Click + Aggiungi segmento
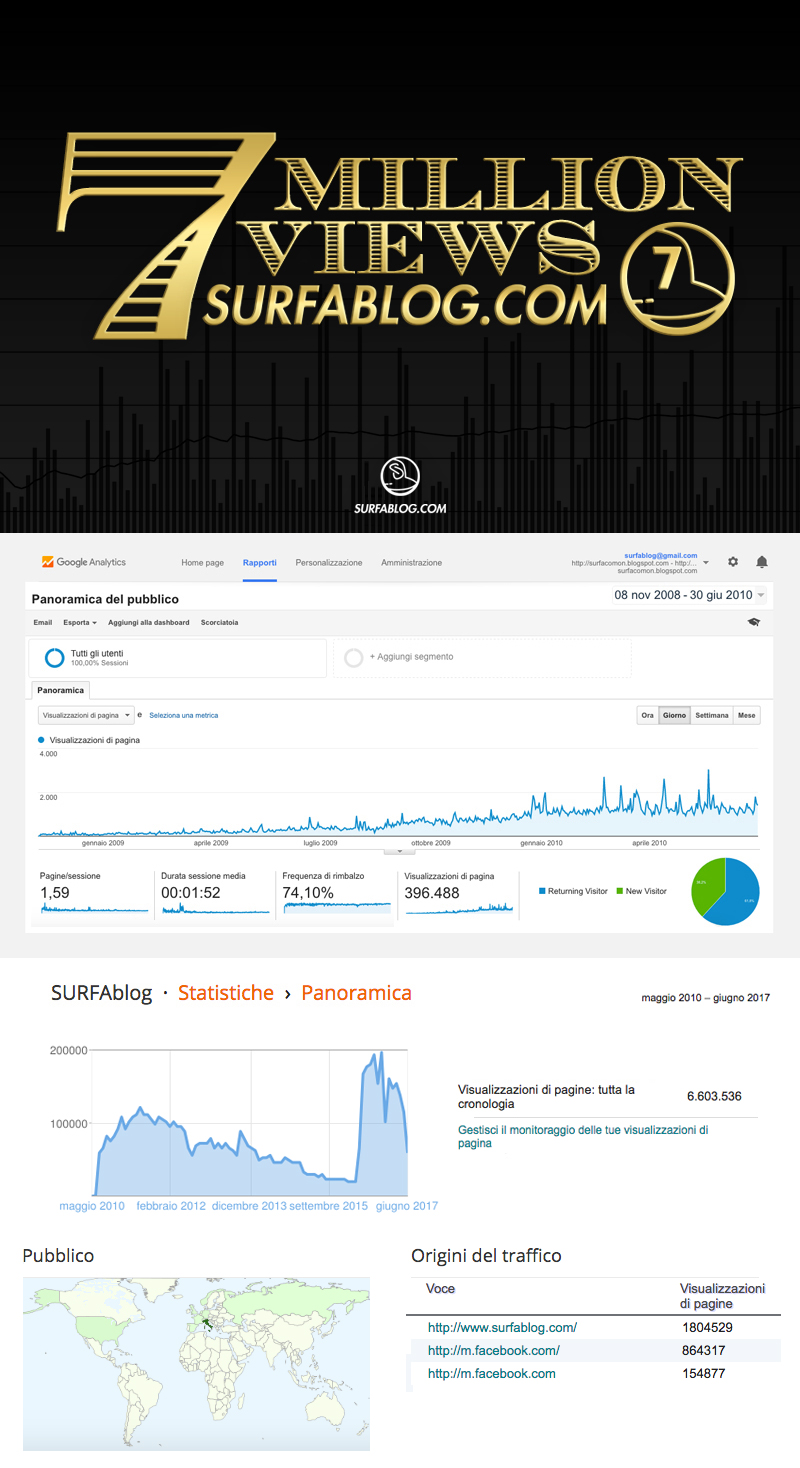The image size is (800, 1468). (411, 657)
